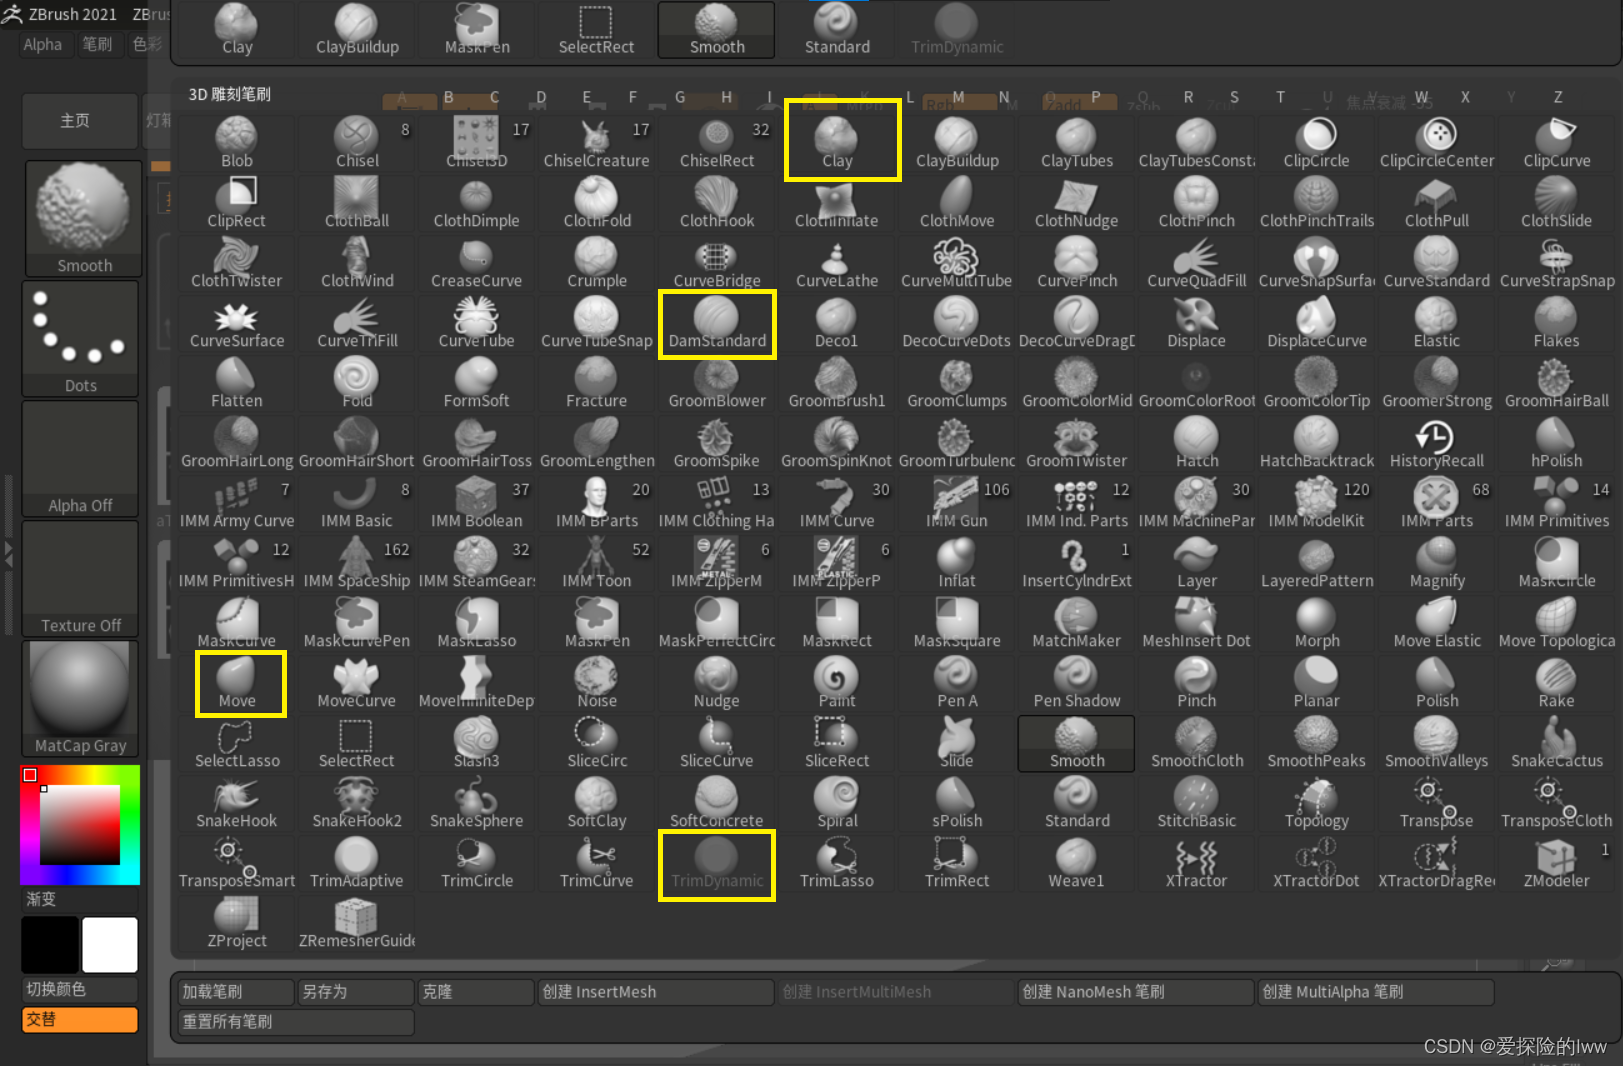
Task: Click 创建 InsertMesh button
Action: click(x=656, y=991)
